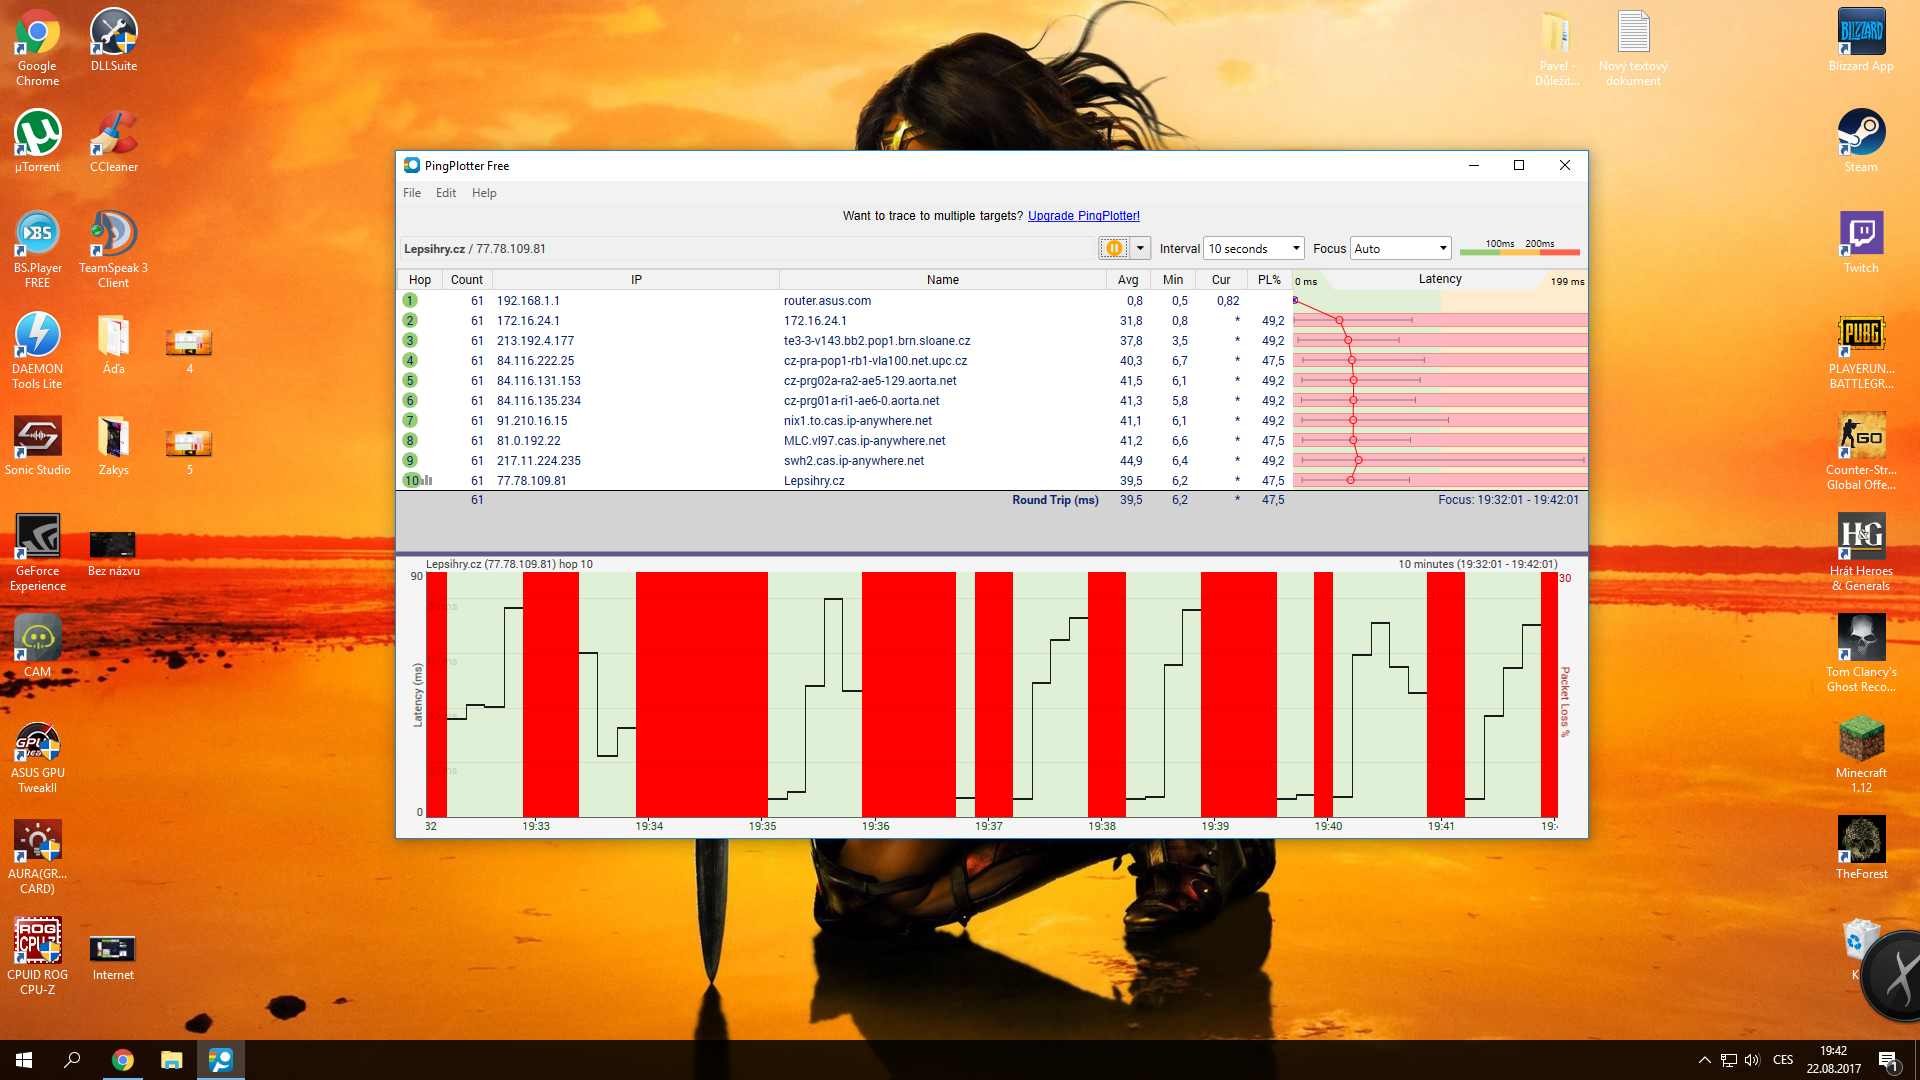Open the Help menu
Image resolution: width=1920 pixels, height=1080 pixels.
(484, 193)
